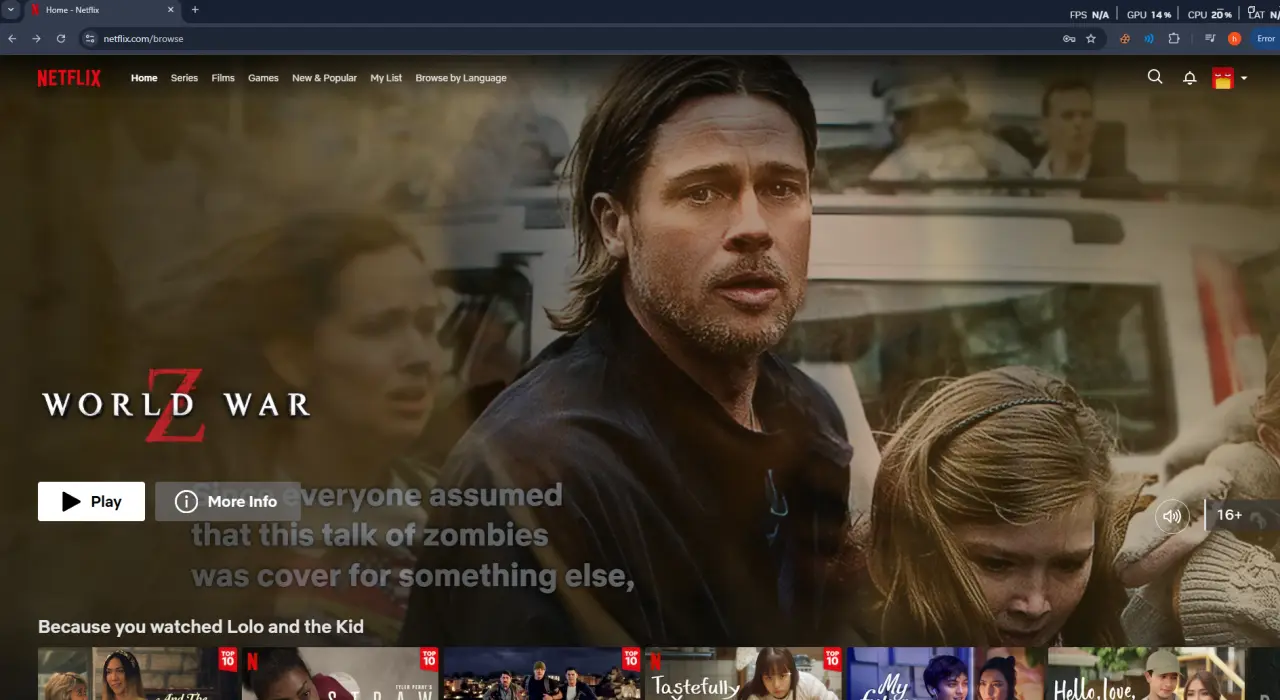
Task: Open the Extensions puzzle icon
Action: tap(1174, 38)
